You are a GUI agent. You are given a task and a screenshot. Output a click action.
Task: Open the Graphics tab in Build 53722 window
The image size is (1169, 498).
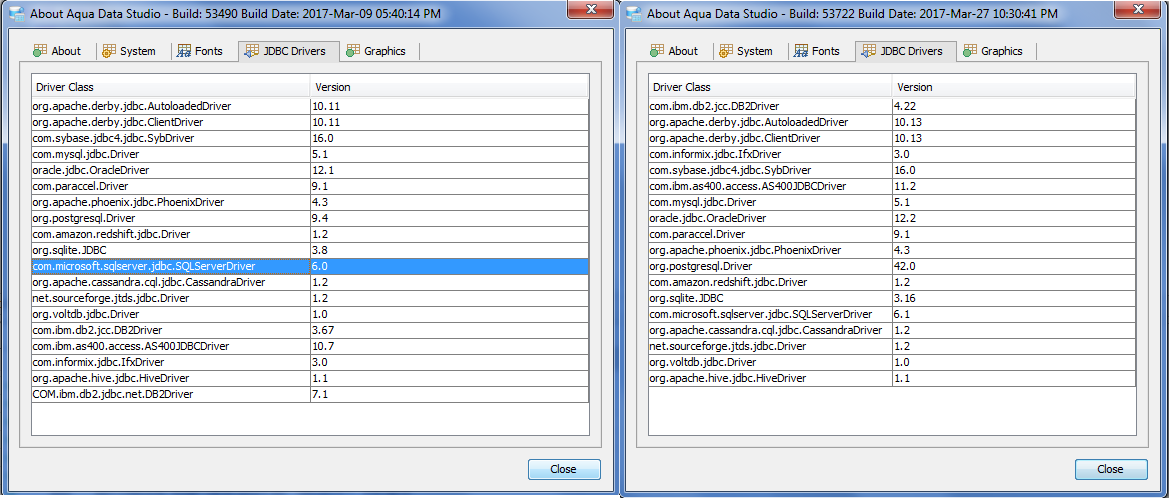click(x=993, y=51)
